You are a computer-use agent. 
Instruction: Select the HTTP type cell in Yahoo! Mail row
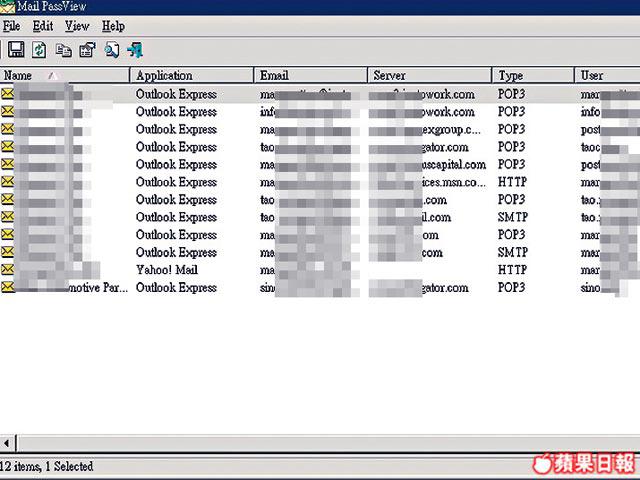click(x=512, y=270)
